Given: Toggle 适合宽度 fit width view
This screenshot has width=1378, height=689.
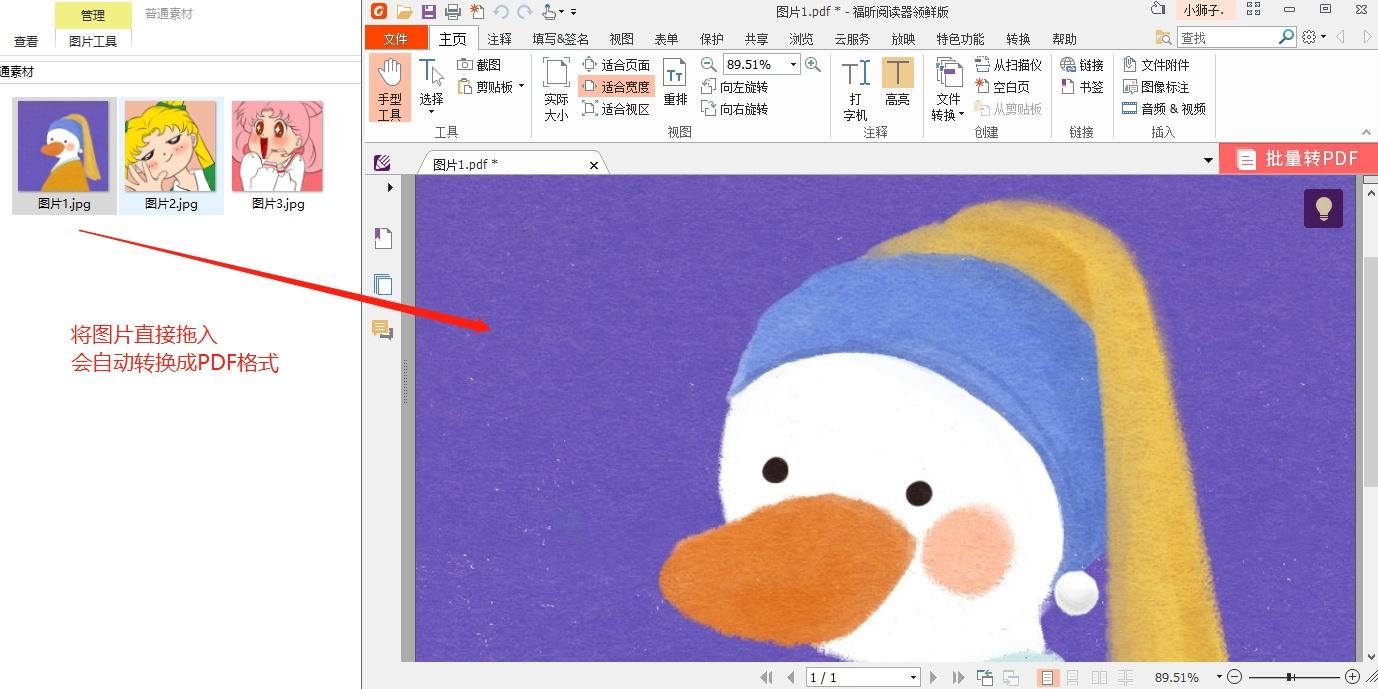Looking at the screenshot, I should point(616,87).
